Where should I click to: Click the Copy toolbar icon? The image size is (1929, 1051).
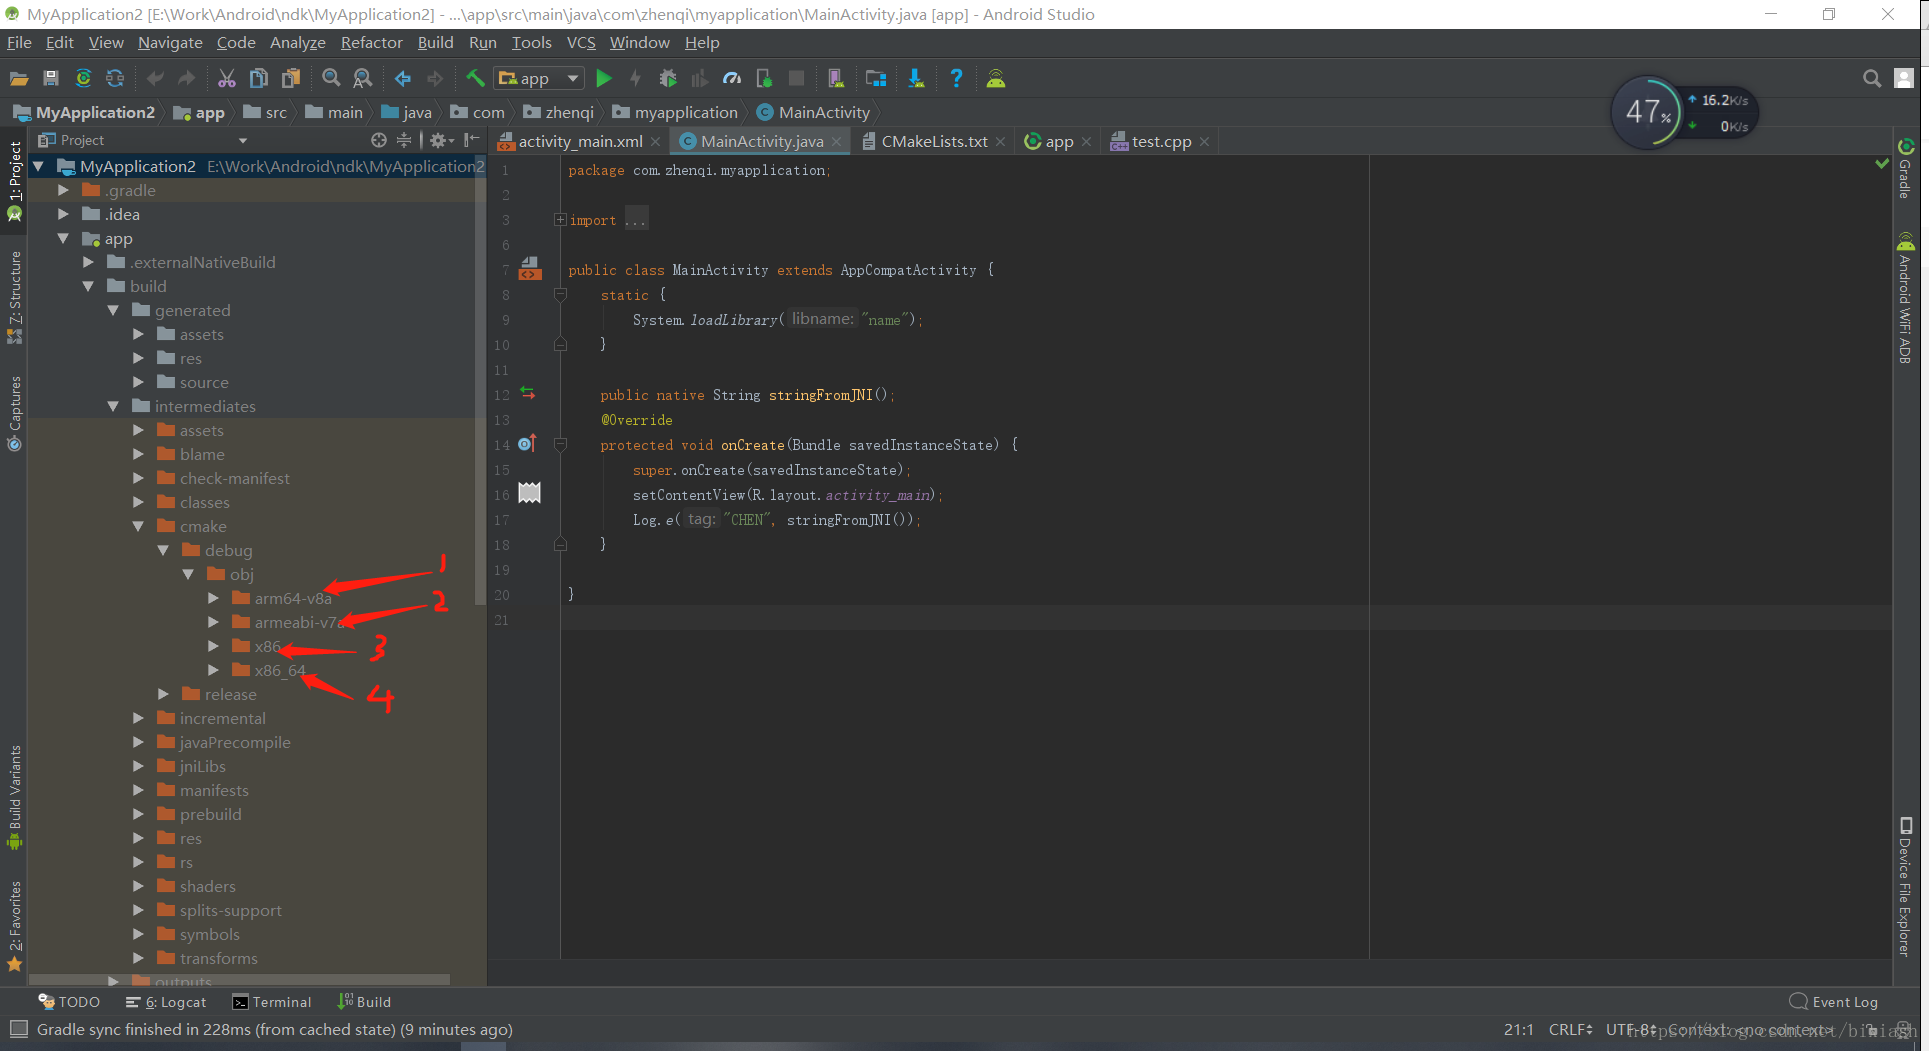pyautogui.click(x=259, y=78)
